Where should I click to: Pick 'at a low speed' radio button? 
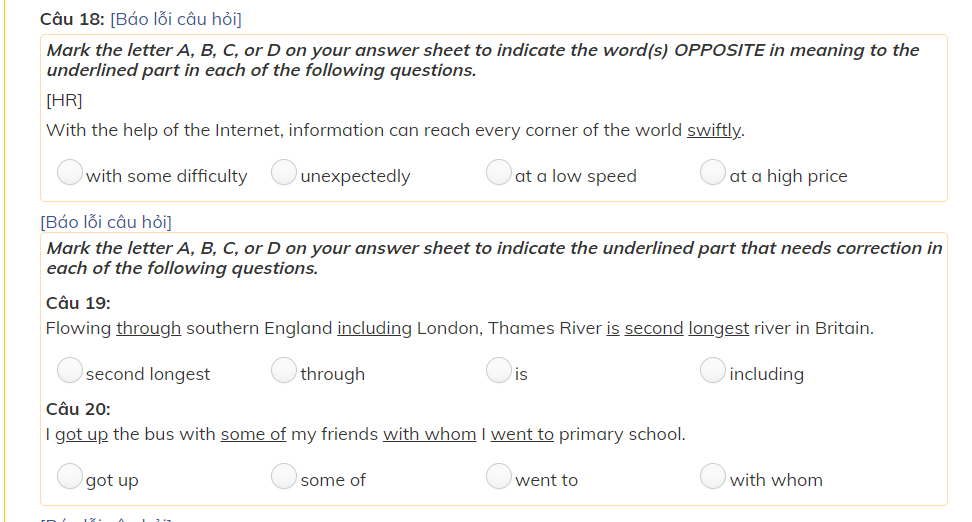[x=499, y=174]
